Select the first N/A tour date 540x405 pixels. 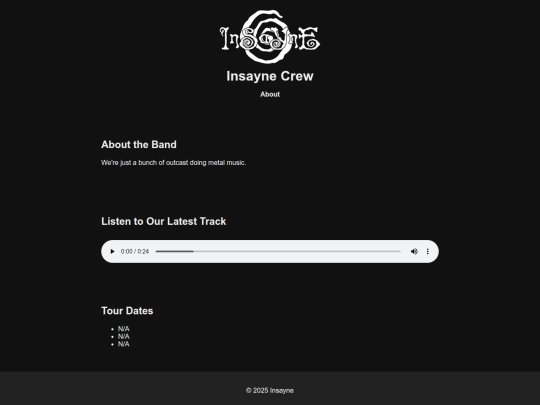[x=124, y=329]
